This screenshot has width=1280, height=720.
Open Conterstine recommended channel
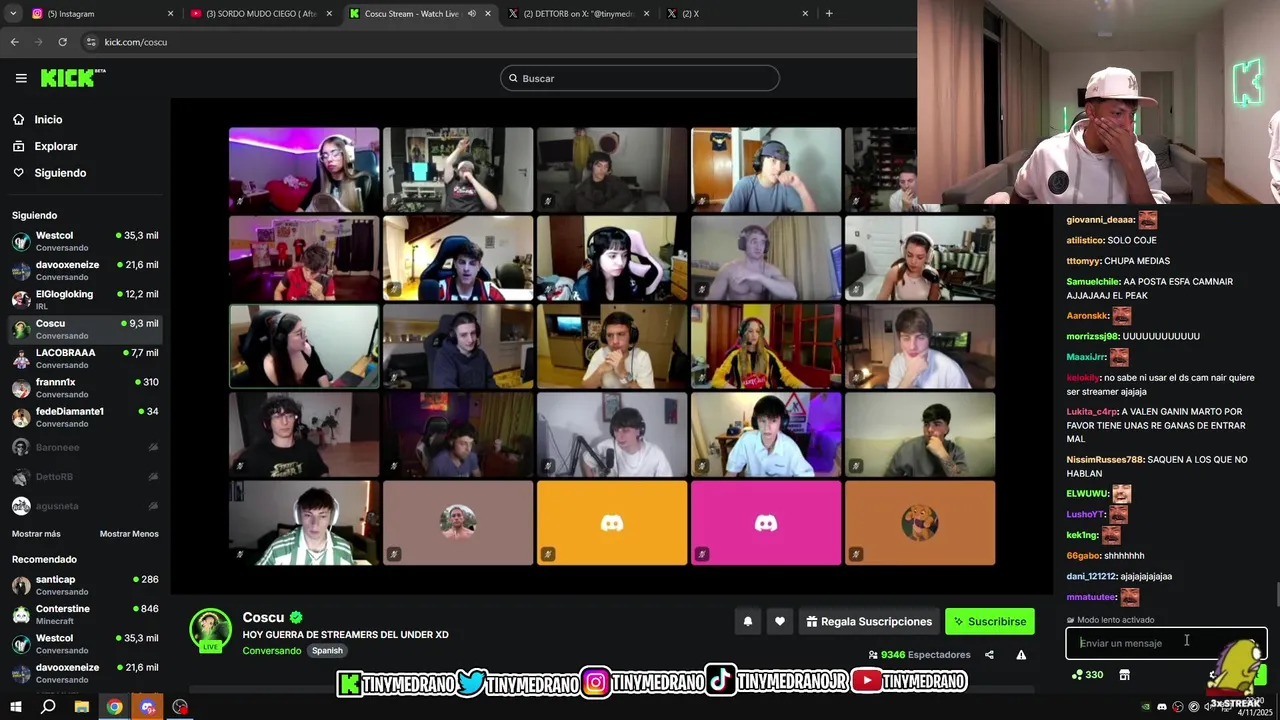pyautogui.click(x=85, y=614)
